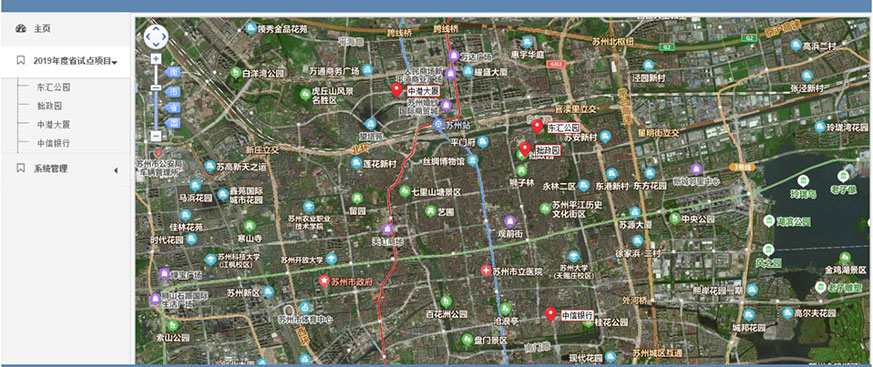
Task: Click the 街 street-level zoom tag
Action: coord(173,72)
